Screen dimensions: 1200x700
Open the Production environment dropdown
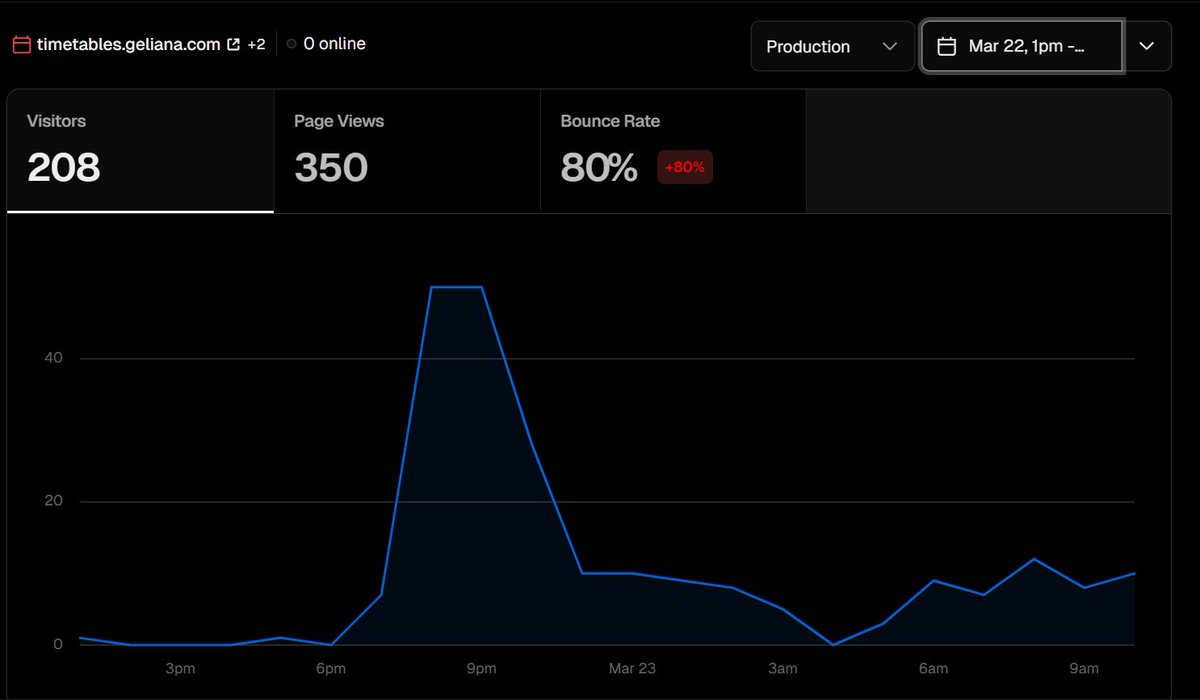(832, 46)
